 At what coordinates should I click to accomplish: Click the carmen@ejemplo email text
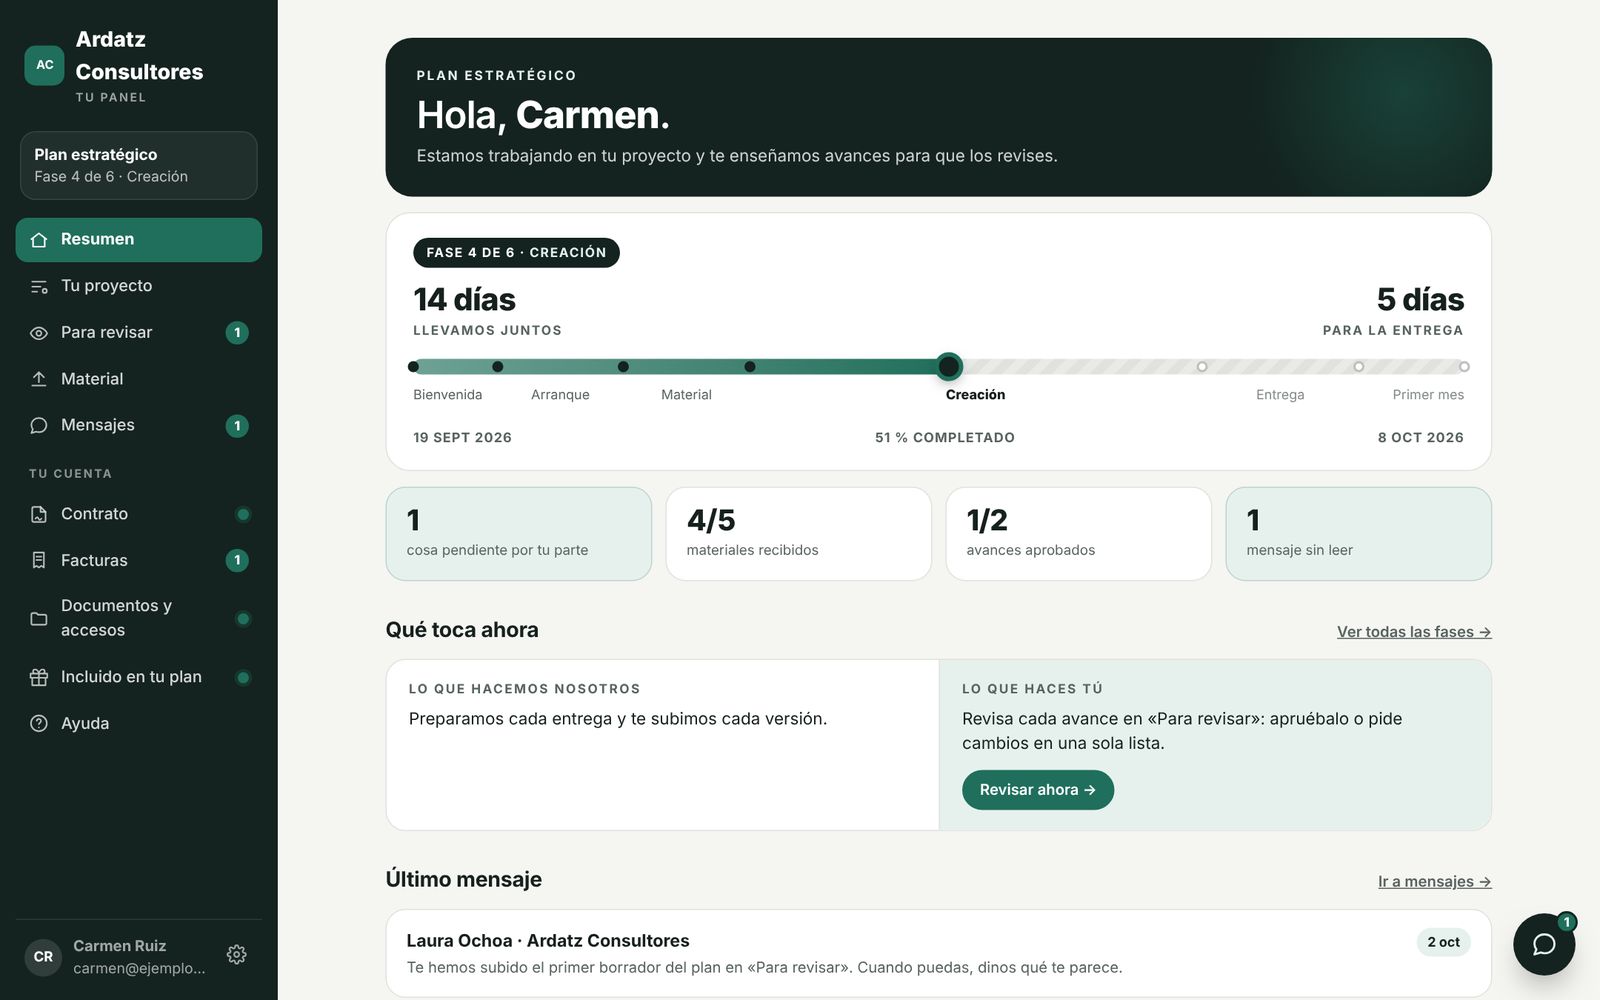pyautogui.click(x=139, y=968)
